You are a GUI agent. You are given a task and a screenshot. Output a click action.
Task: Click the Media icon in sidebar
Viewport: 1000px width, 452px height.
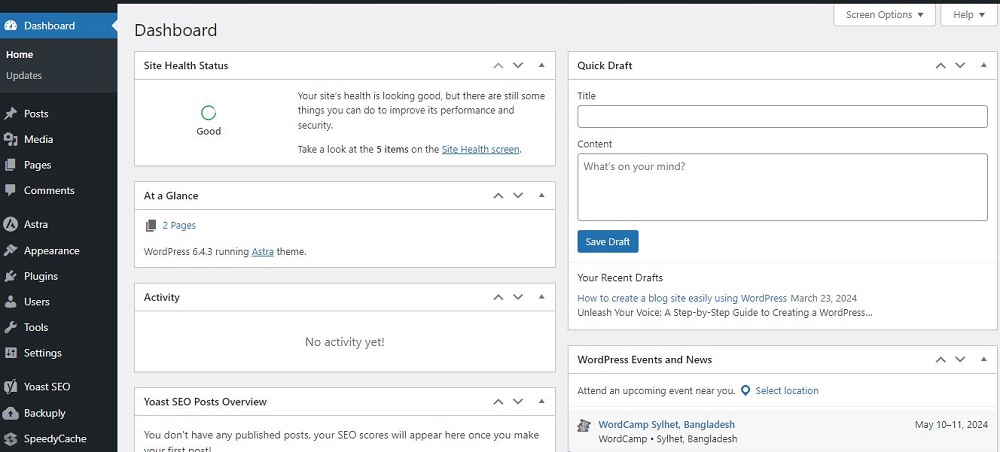(x=11, y=140)
